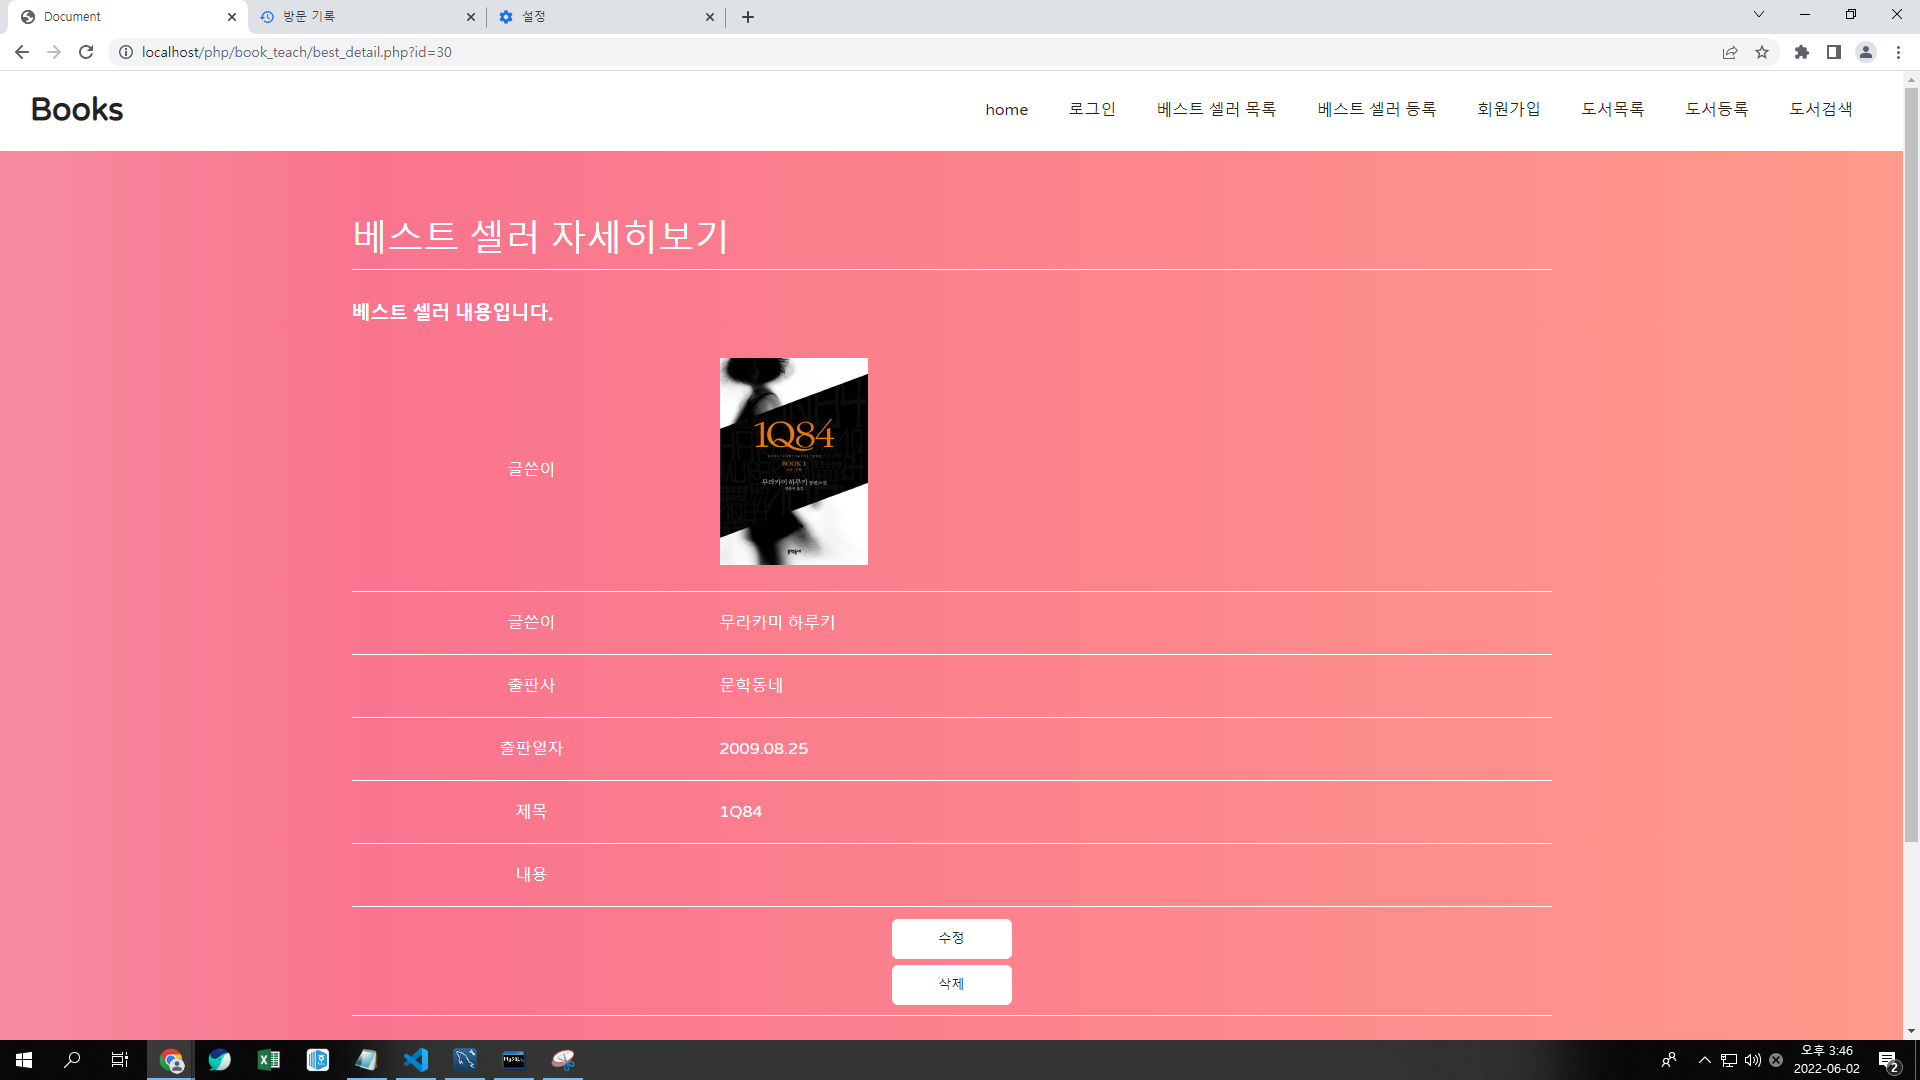Click the 수정 button

click(x=951, y=938)
